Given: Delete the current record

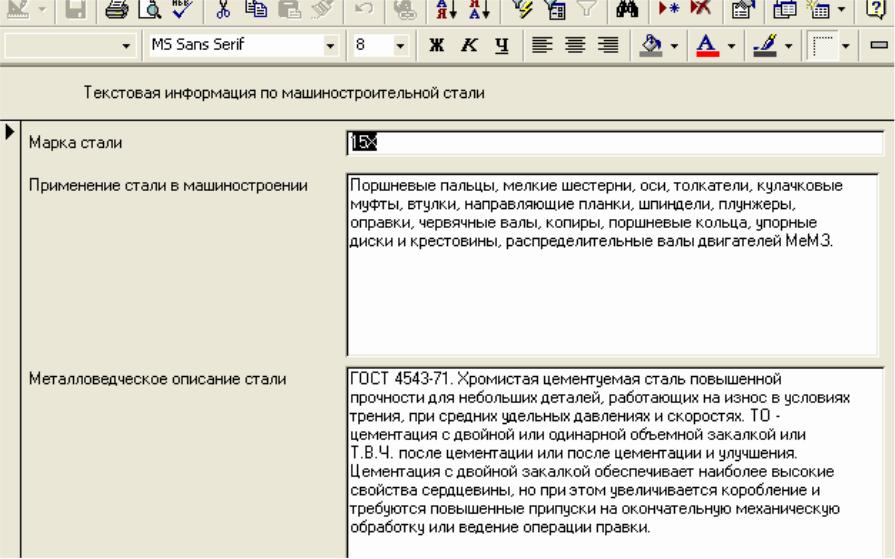Looking at the screenshot, I should point(701,9).
